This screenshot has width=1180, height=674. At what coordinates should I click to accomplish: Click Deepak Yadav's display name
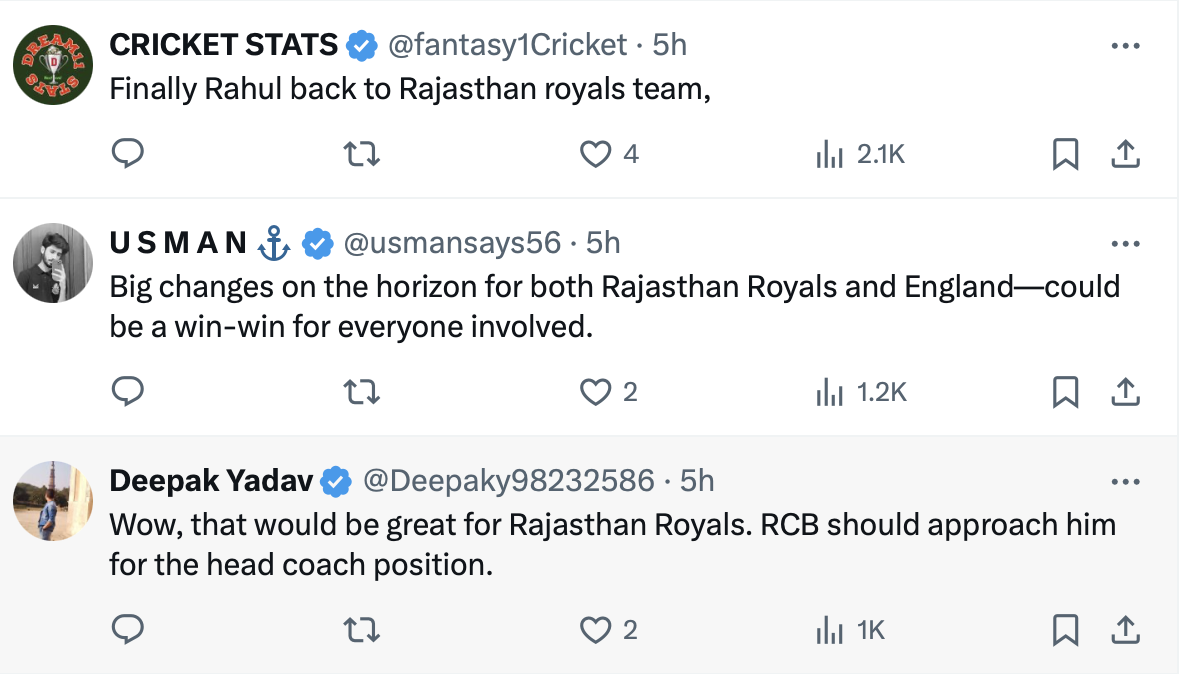[211, 481]
